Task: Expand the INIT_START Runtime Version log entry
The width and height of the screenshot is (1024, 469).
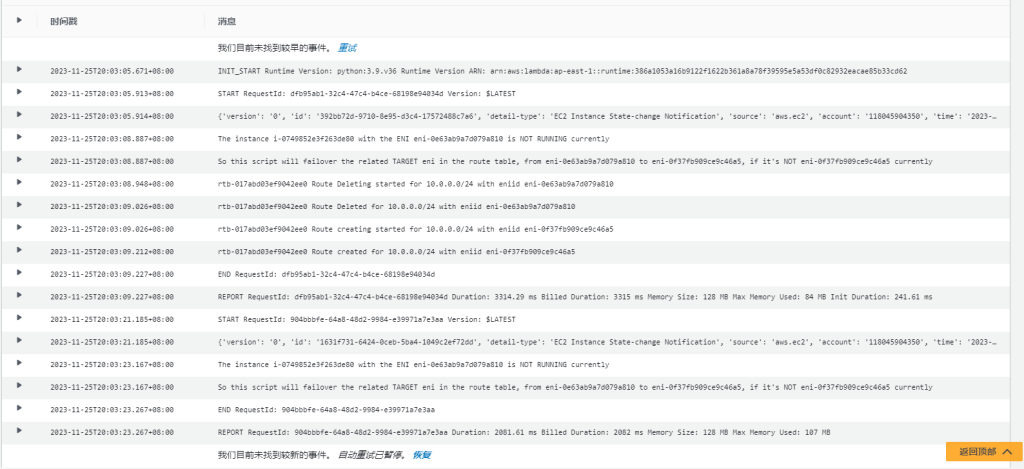Action: coord(19,71)
